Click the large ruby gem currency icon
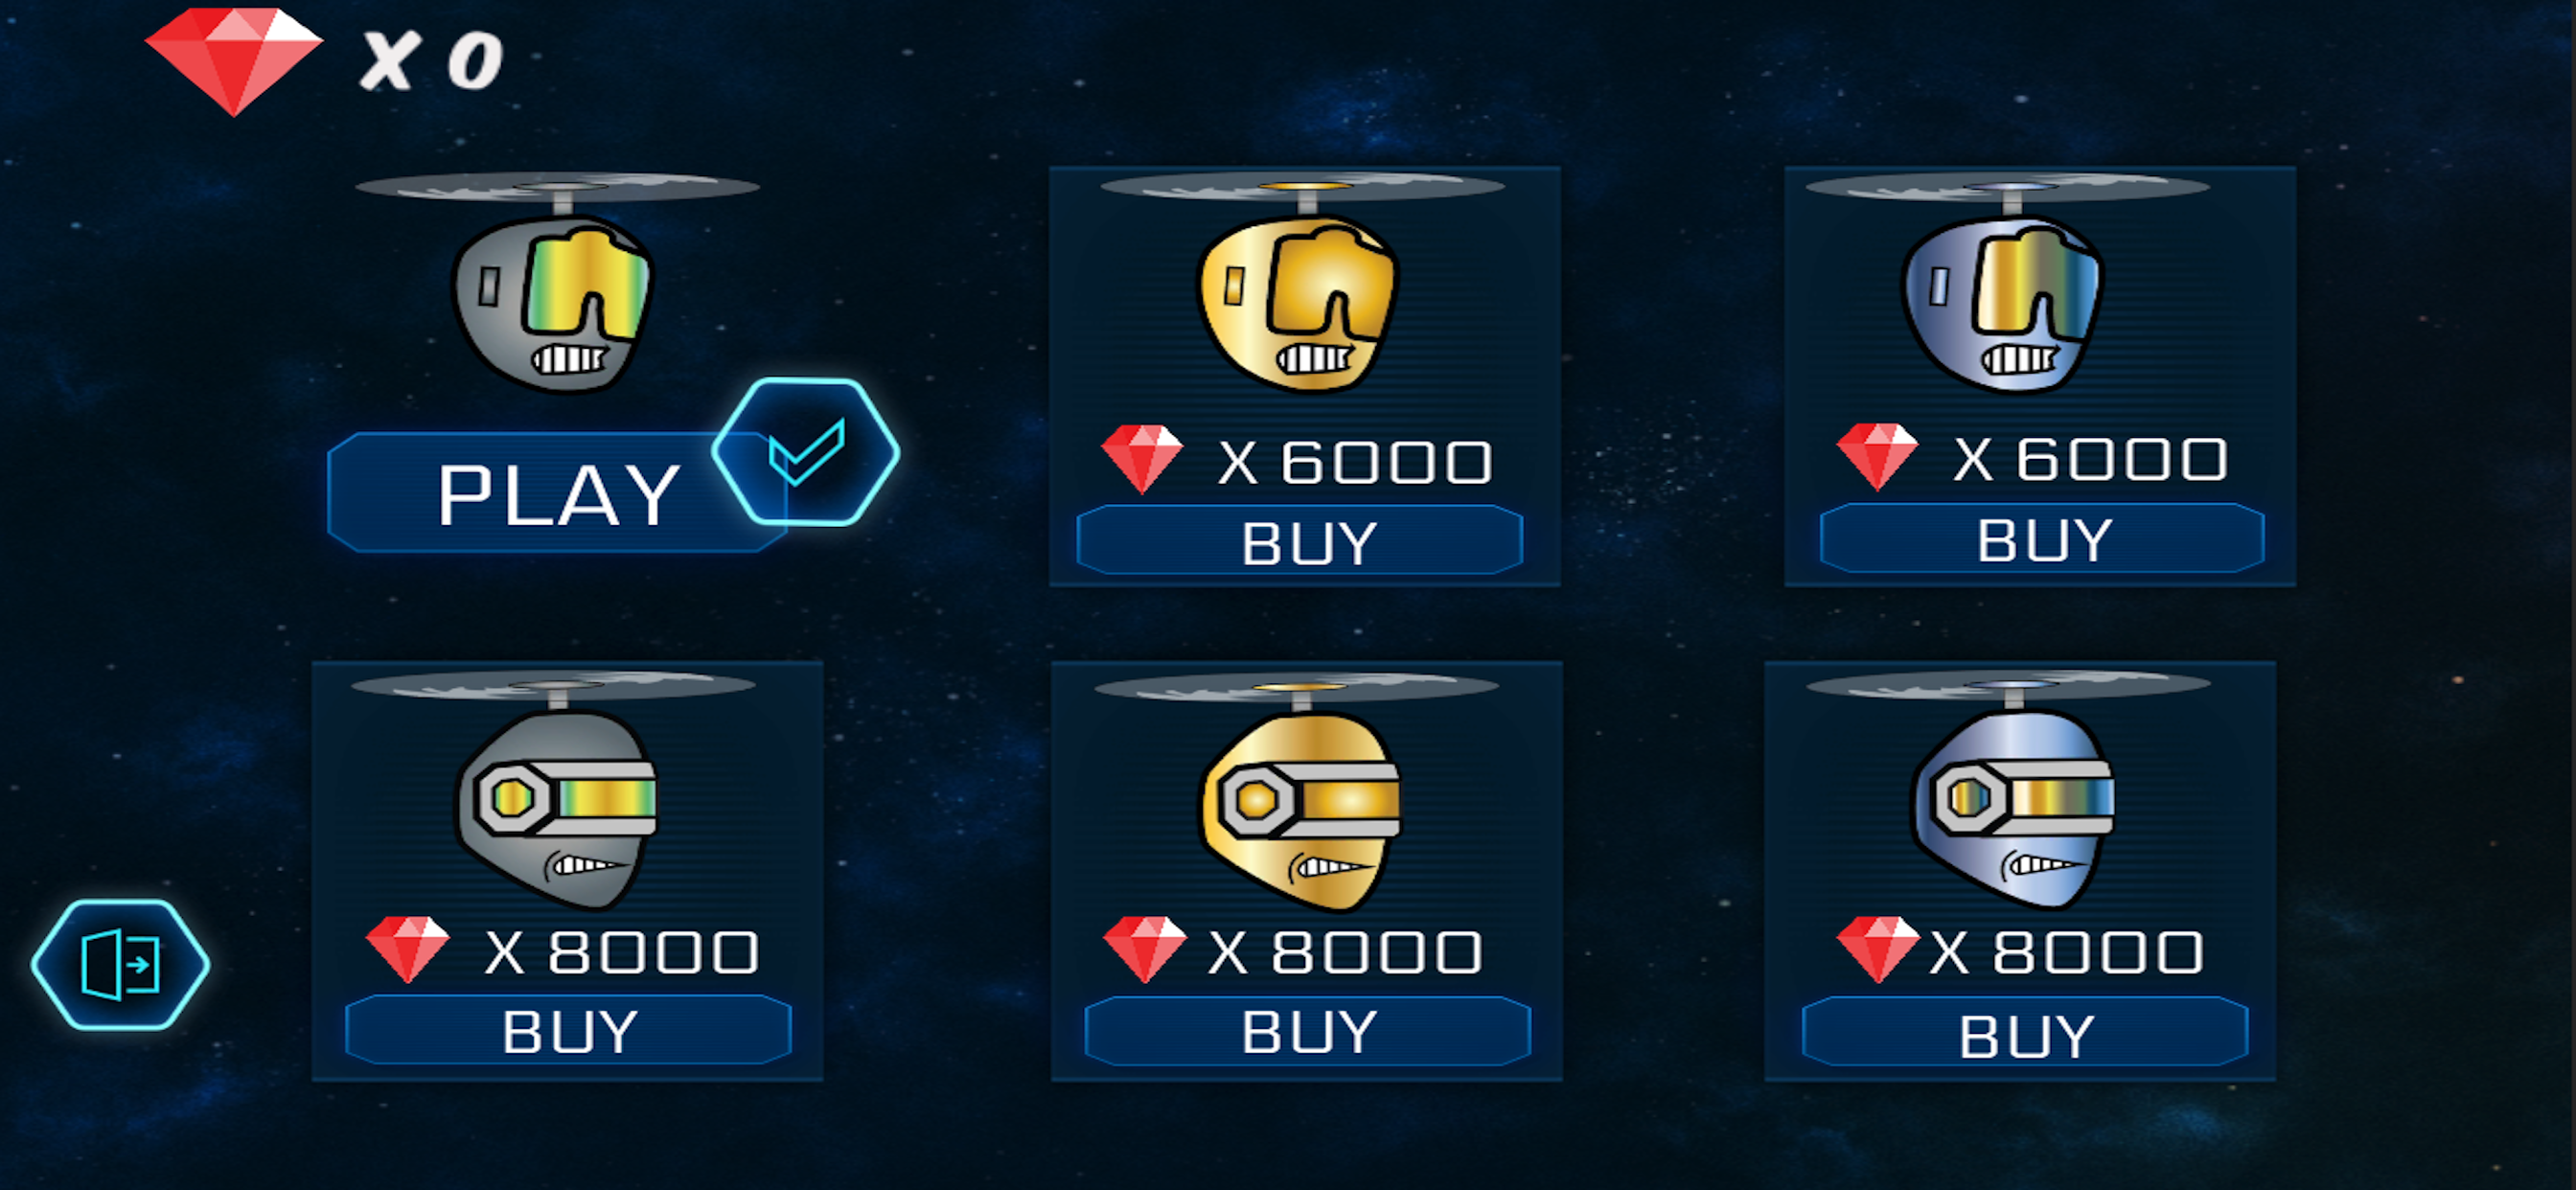The height and width of the screenshot is (1190, 2576). coord(234,61)
